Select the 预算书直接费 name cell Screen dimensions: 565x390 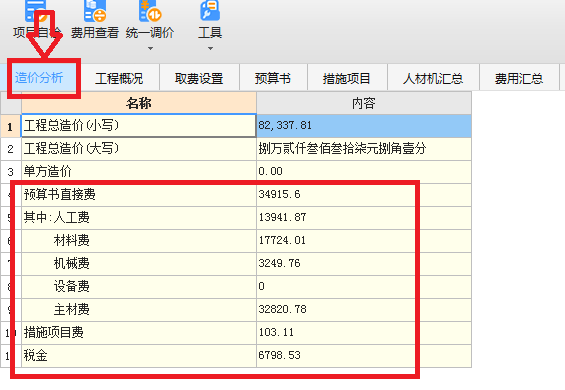pyautogui.click(x=139, y=195)
